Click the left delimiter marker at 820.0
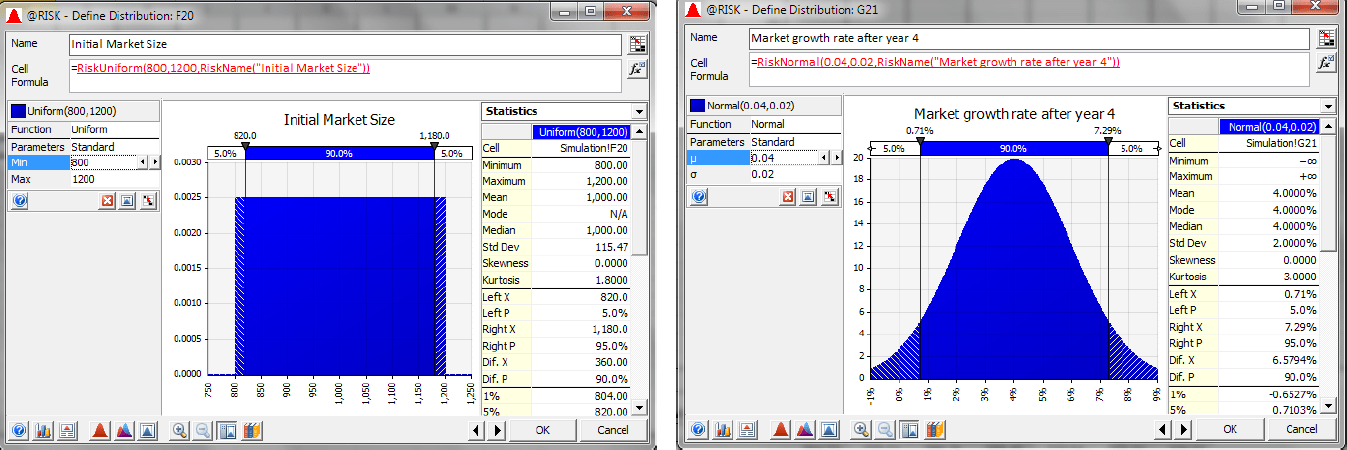 click(245, 146)
